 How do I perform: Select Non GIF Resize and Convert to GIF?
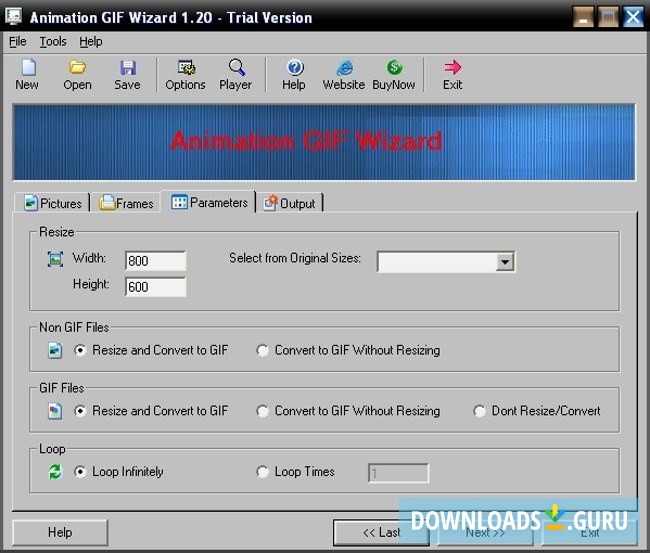pos(151,350)
